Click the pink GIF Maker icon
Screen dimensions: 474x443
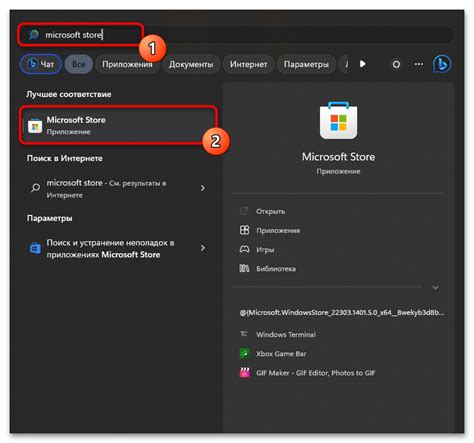(245, 372)
